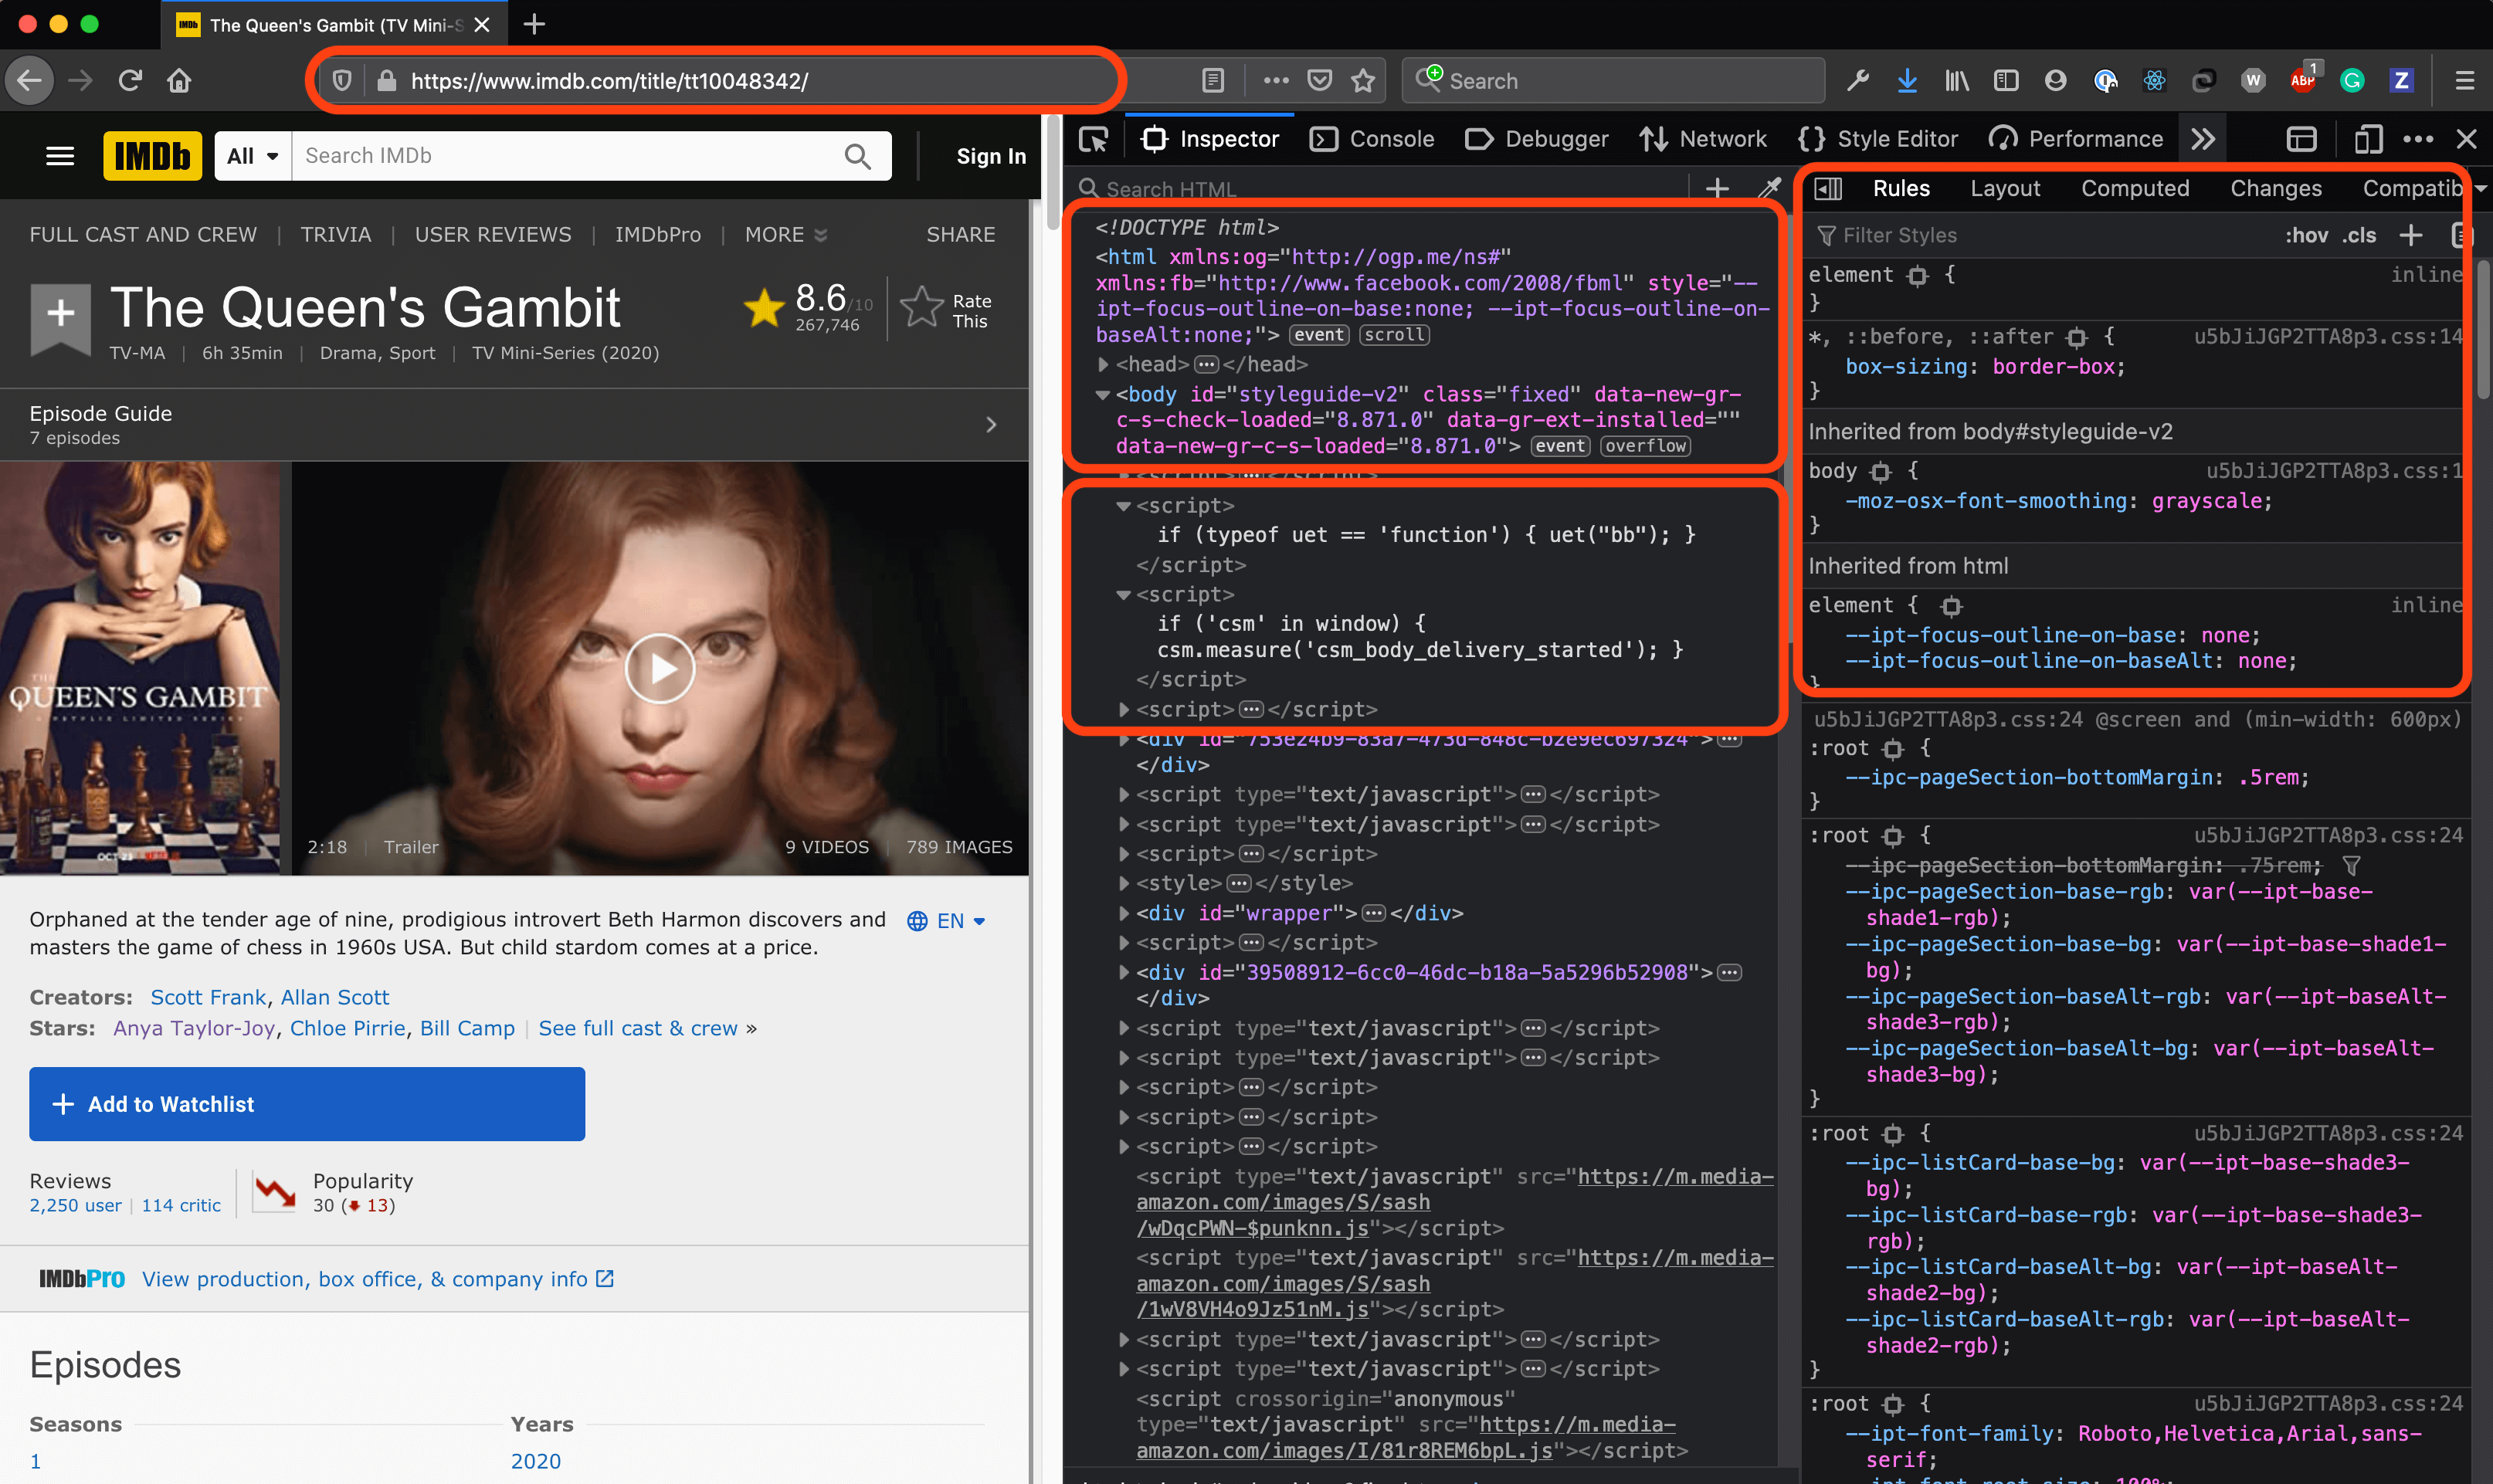
Task: Open the Downloads panel arrow
Action: click(1907, 81)
